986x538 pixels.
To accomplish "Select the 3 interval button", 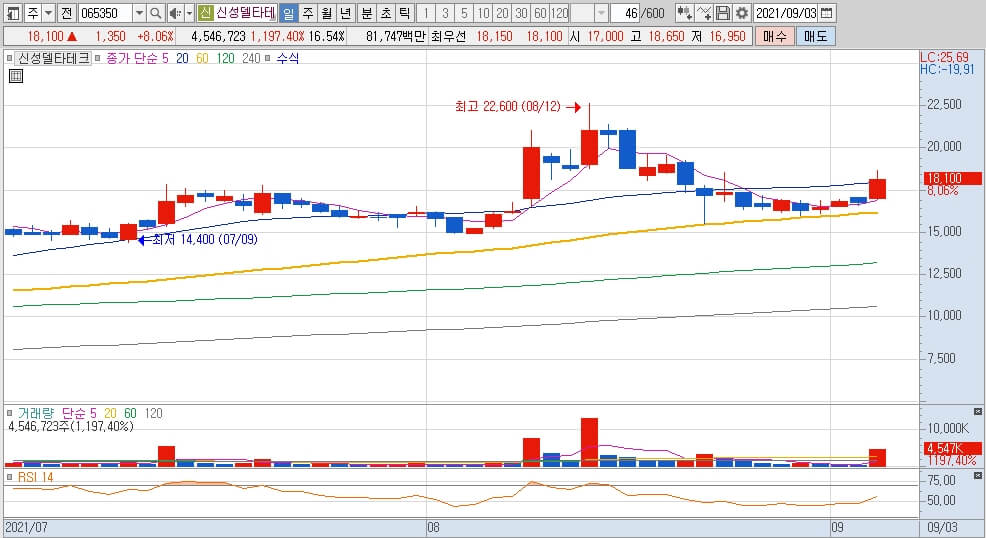I will click(x=445, y=13).
